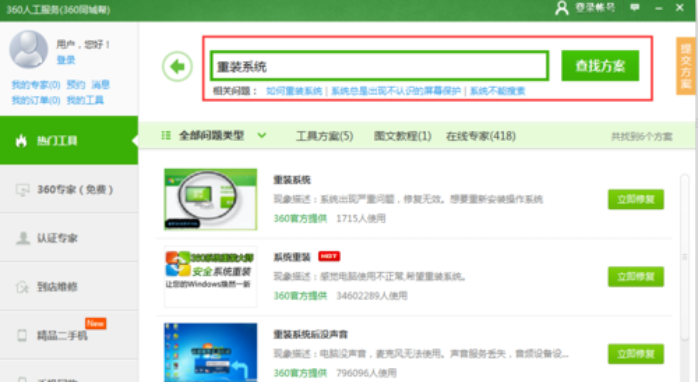
Task: Switch to the 在线专家(418) tab
Action: tap(481, 136)
